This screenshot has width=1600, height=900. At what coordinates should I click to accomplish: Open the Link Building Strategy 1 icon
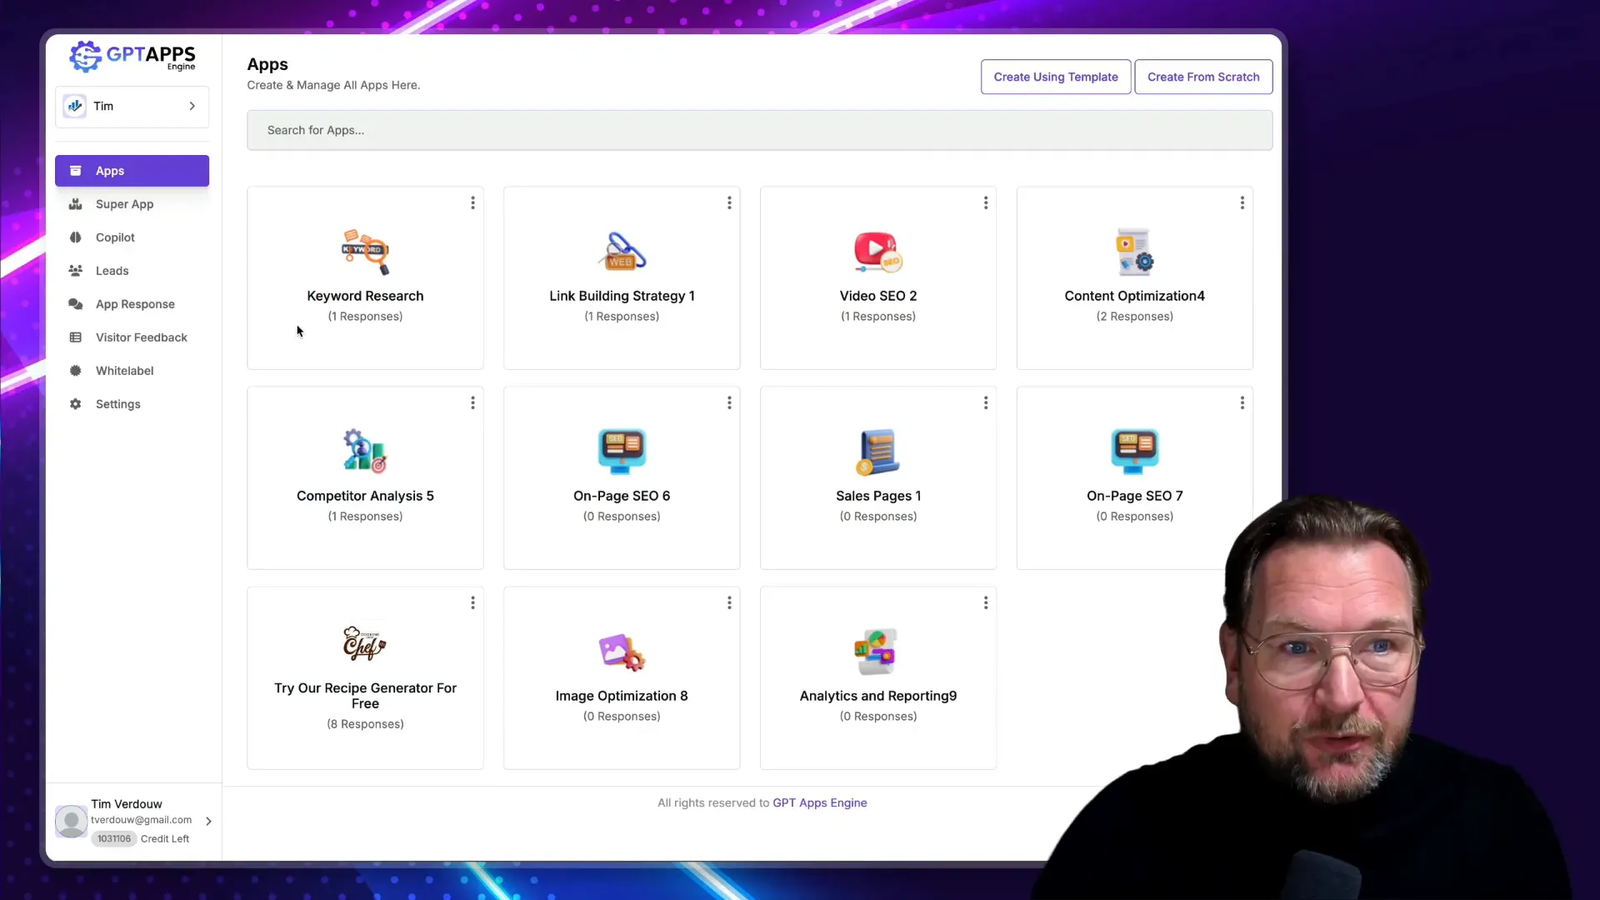622,252
